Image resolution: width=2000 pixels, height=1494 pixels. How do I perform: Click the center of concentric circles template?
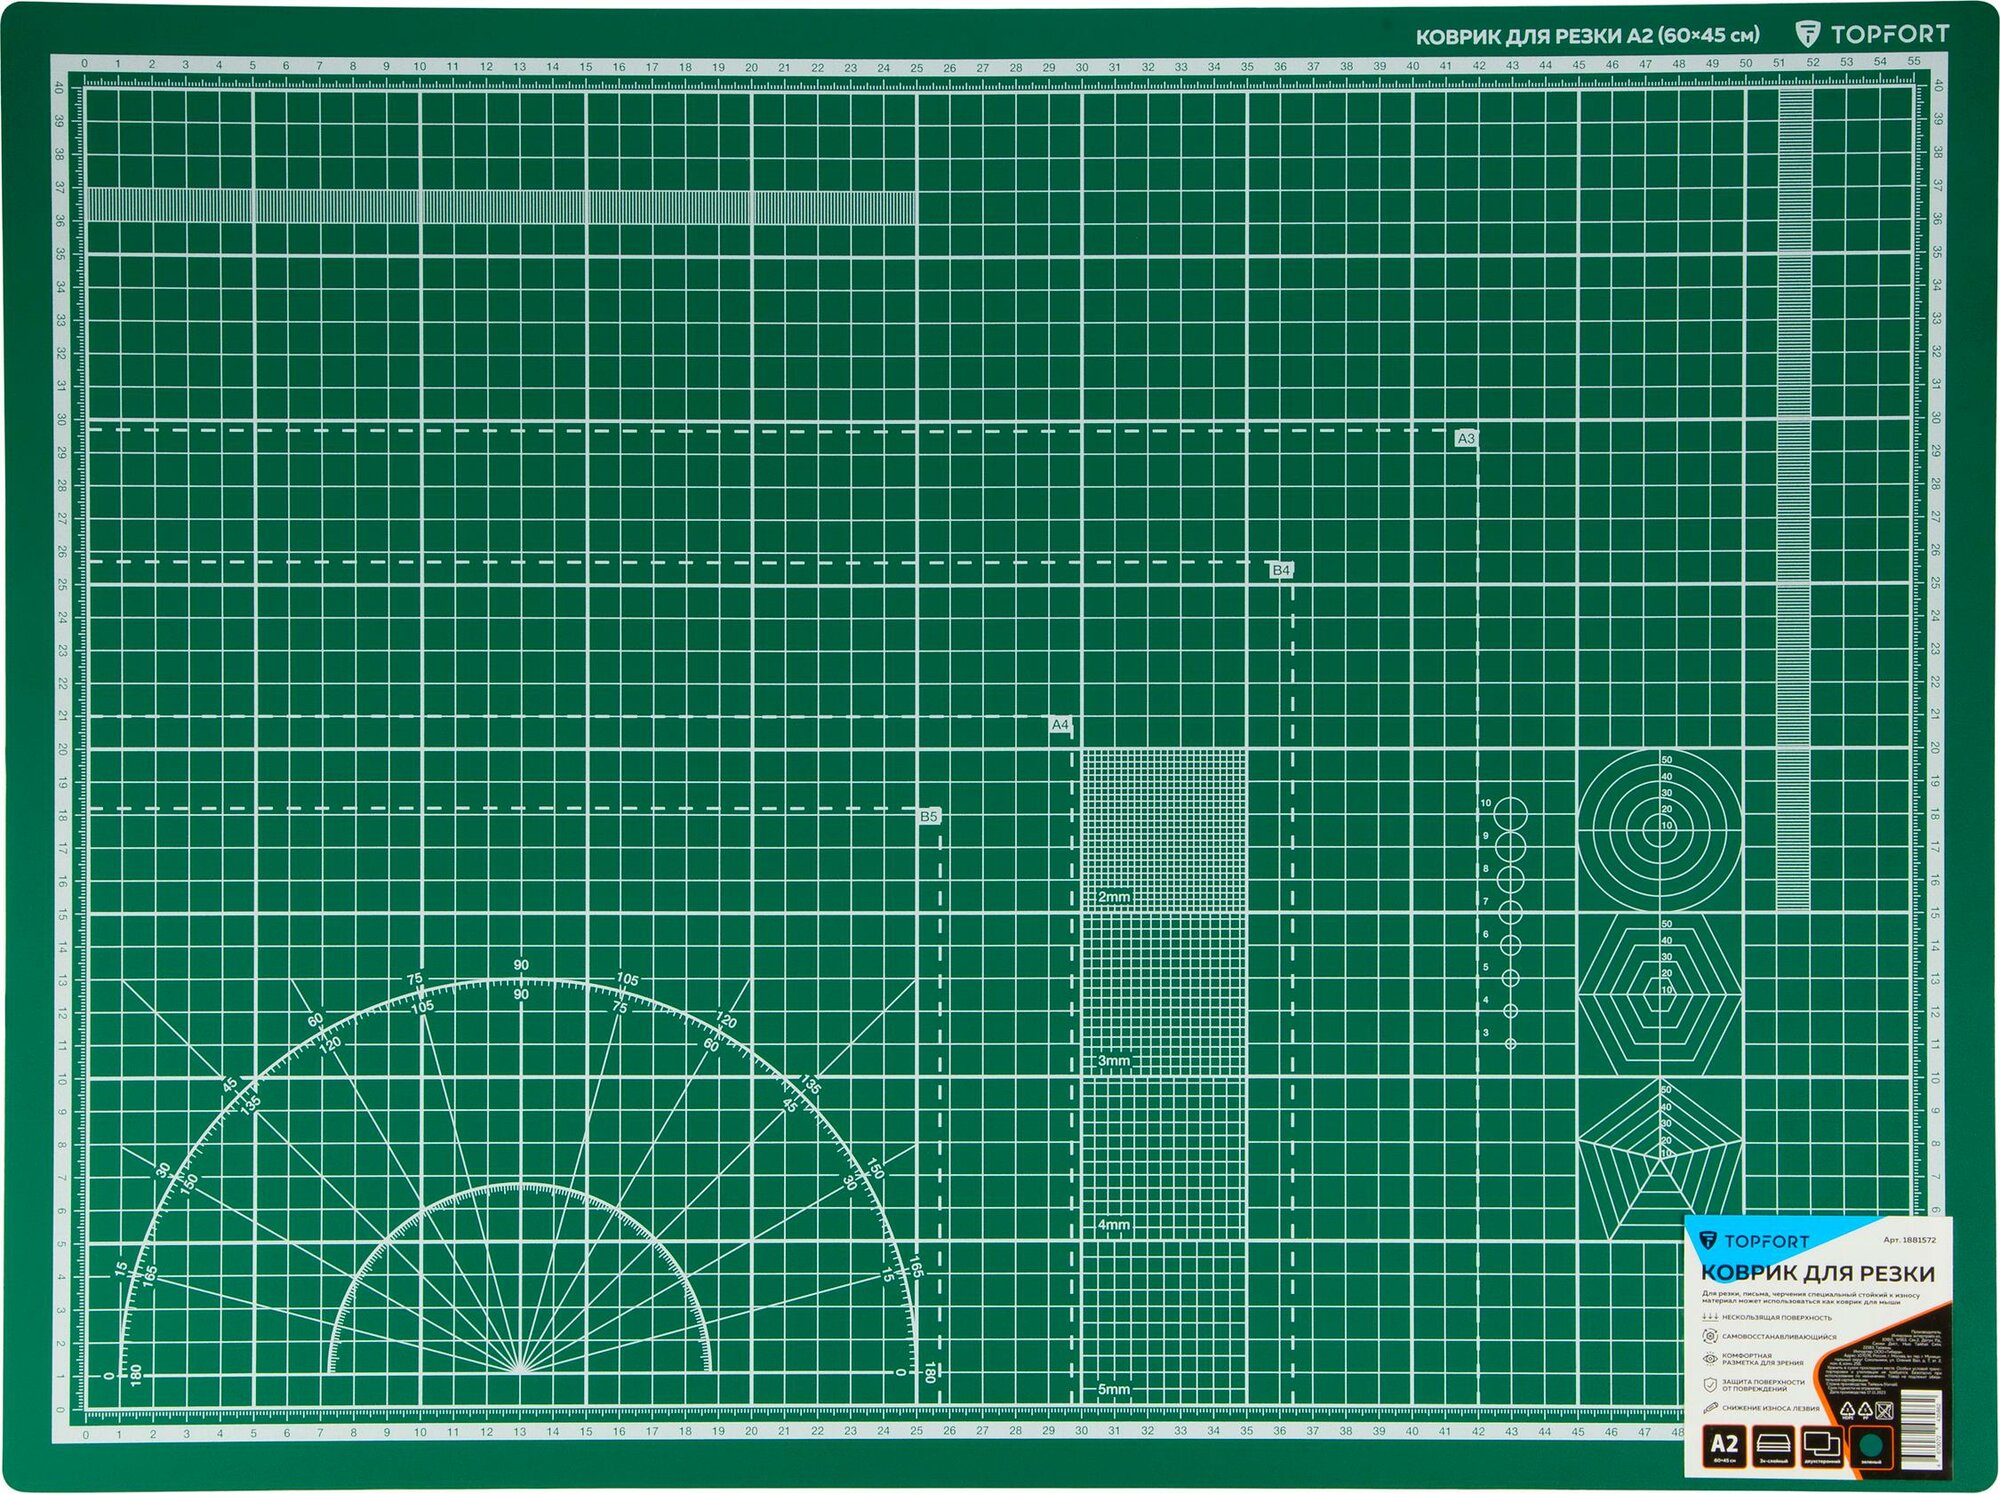(1659, 828)
